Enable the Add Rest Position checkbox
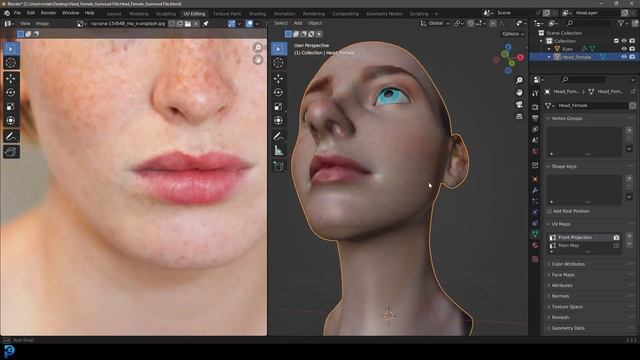This screenshot has width=640, height=360. 549,211
